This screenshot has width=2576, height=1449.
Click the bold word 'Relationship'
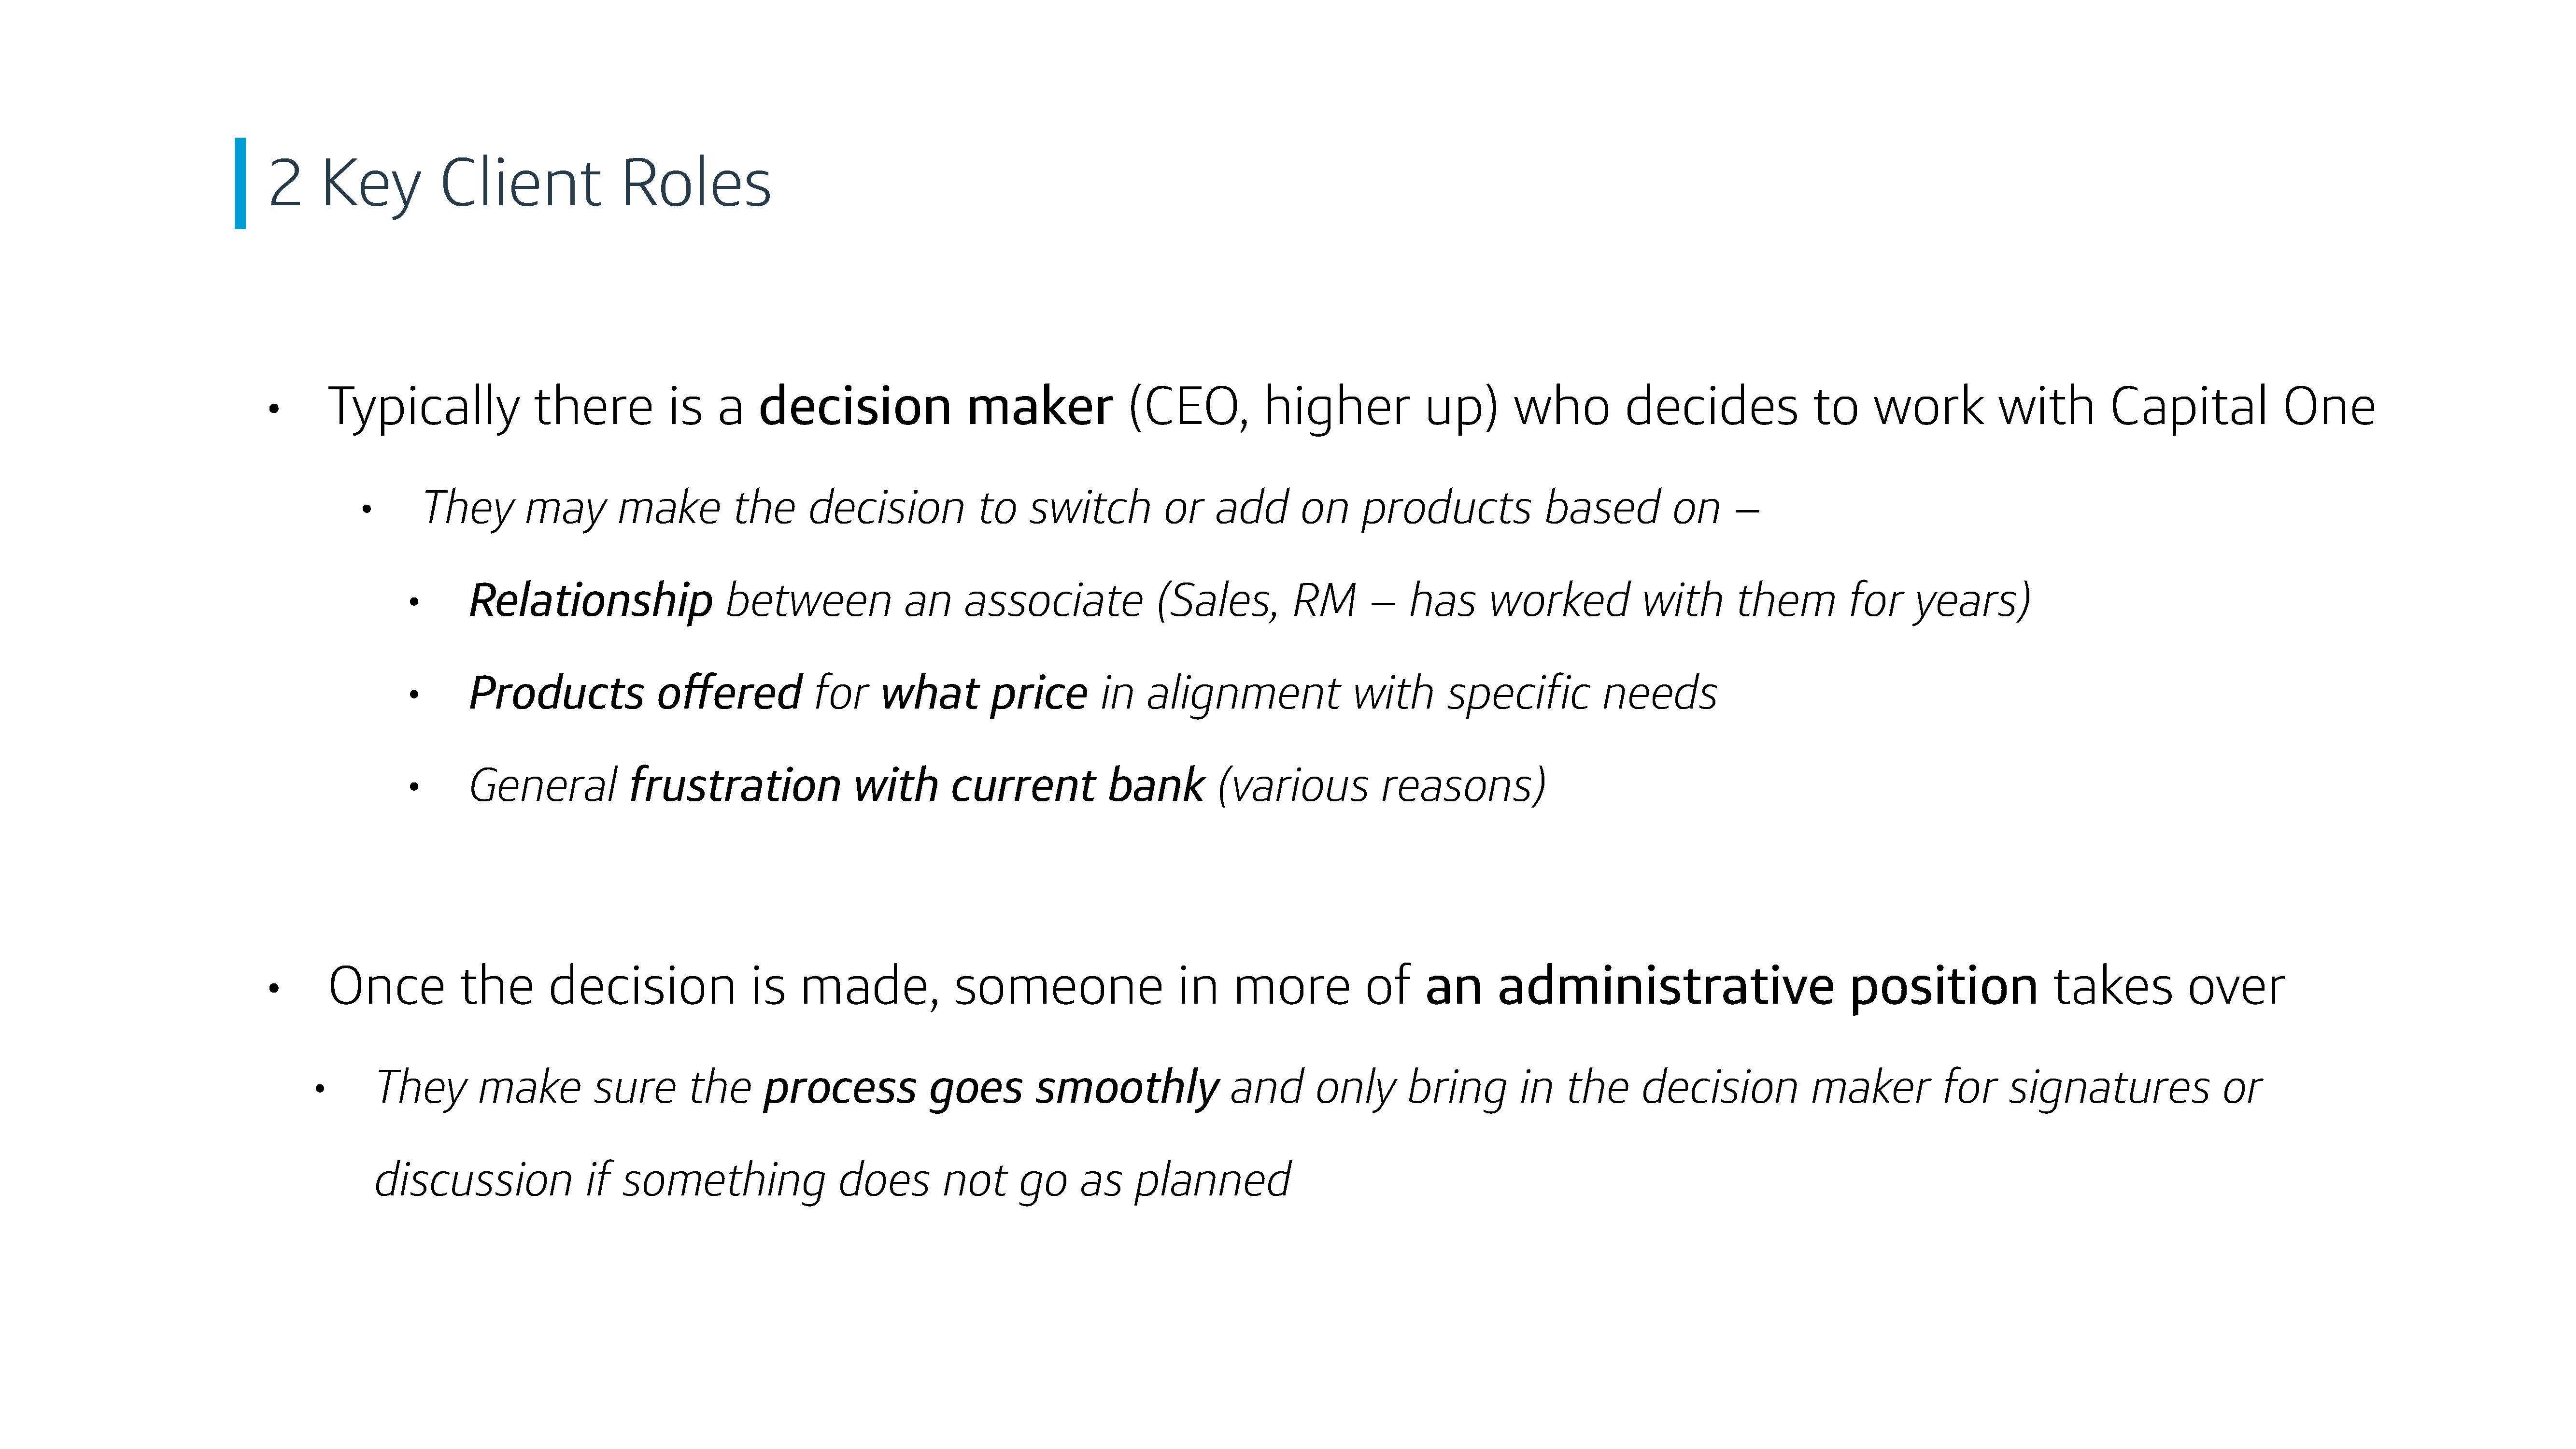click(x=590, y=601)
